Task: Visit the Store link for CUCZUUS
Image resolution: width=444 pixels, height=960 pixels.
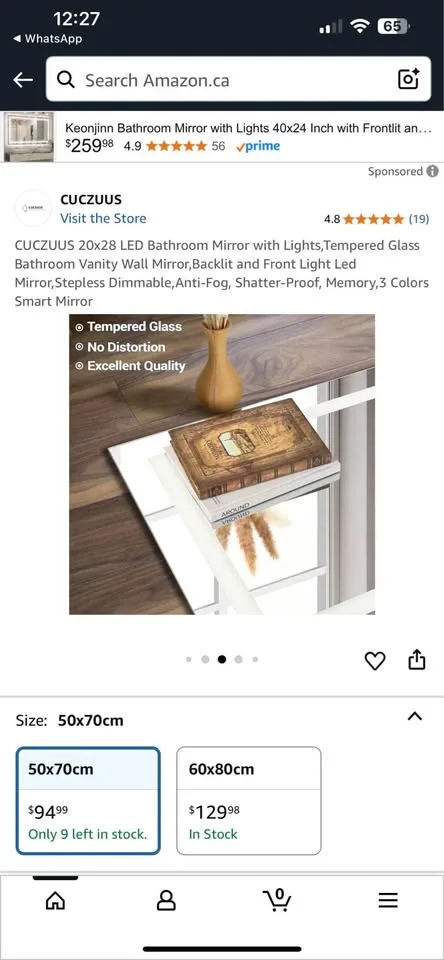Action: (103, 219)
